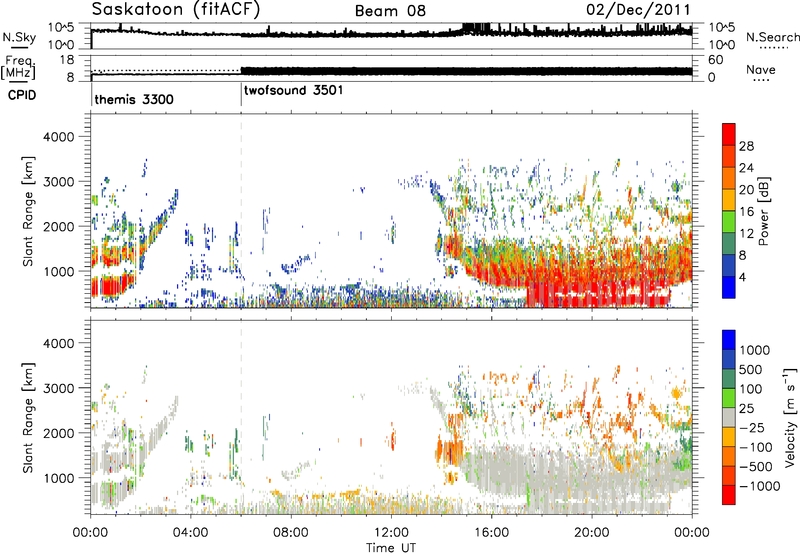Click 'Slant Range [km]' label of velocity panel
The image size is (800, 554).
click(x=28, y=417)
